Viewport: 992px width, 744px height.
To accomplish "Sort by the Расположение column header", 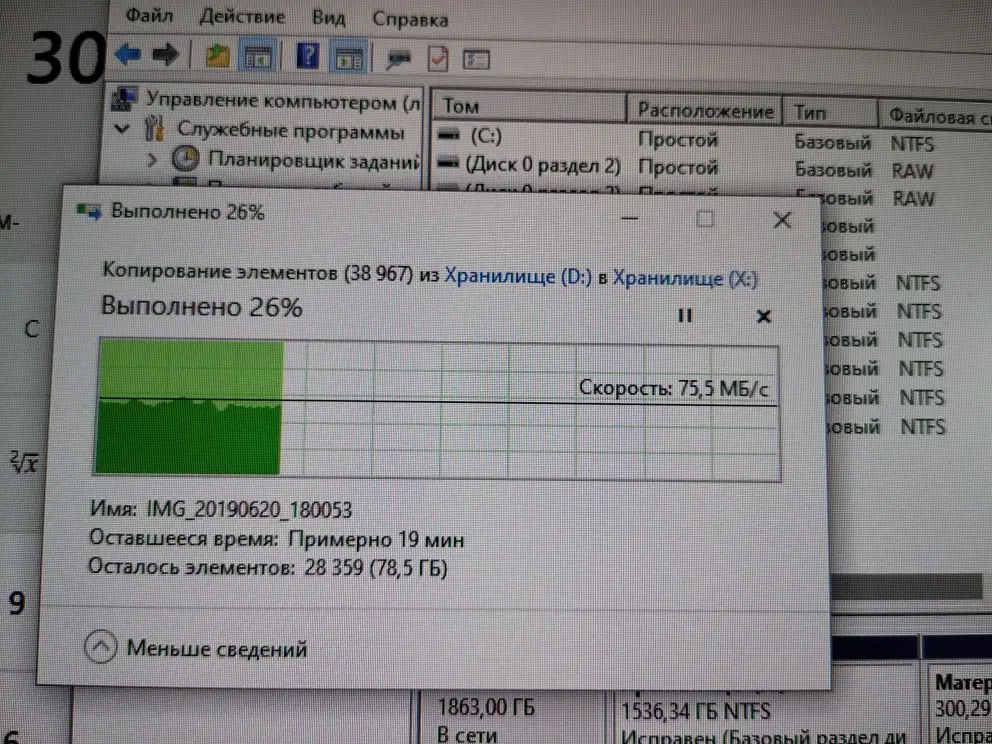I will click(705, 111).
